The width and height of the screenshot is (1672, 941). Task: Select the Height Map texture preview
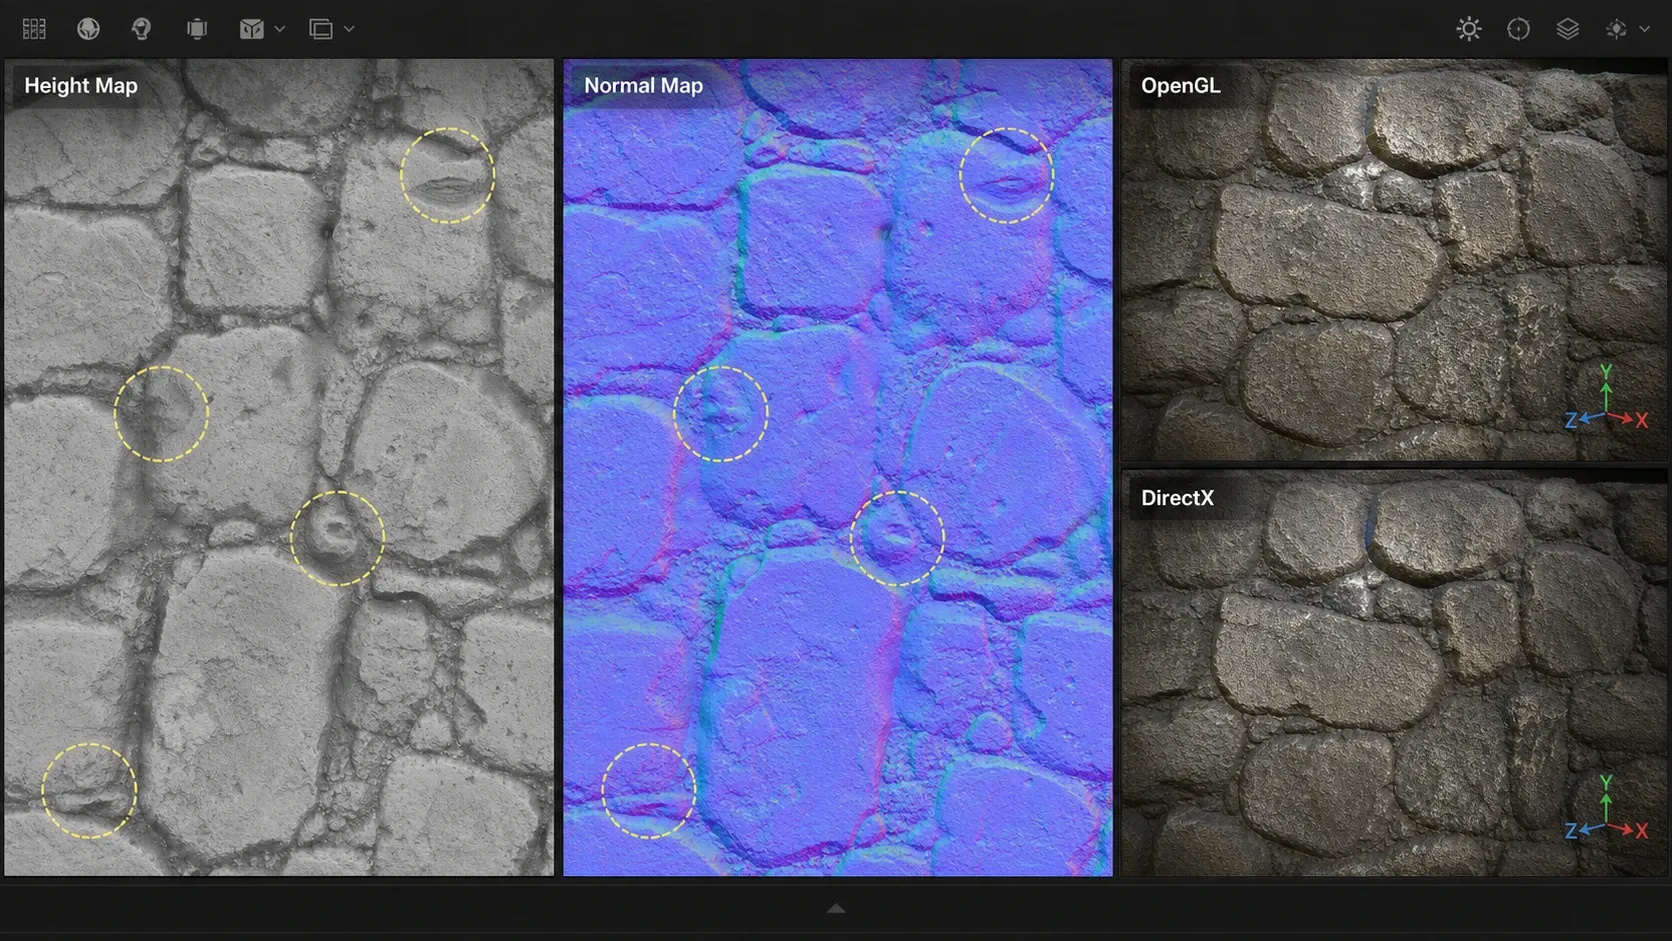pos(279,468)
